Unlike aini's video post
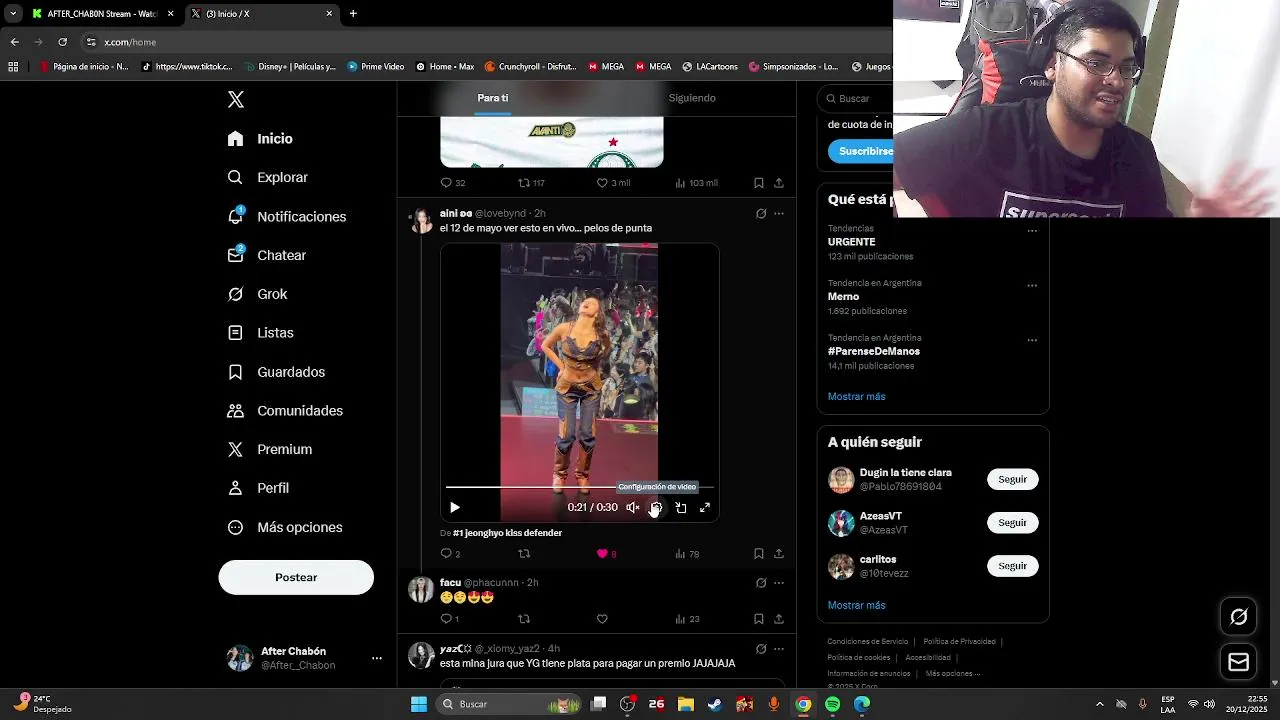1280x720 pixels. point(602,554)
